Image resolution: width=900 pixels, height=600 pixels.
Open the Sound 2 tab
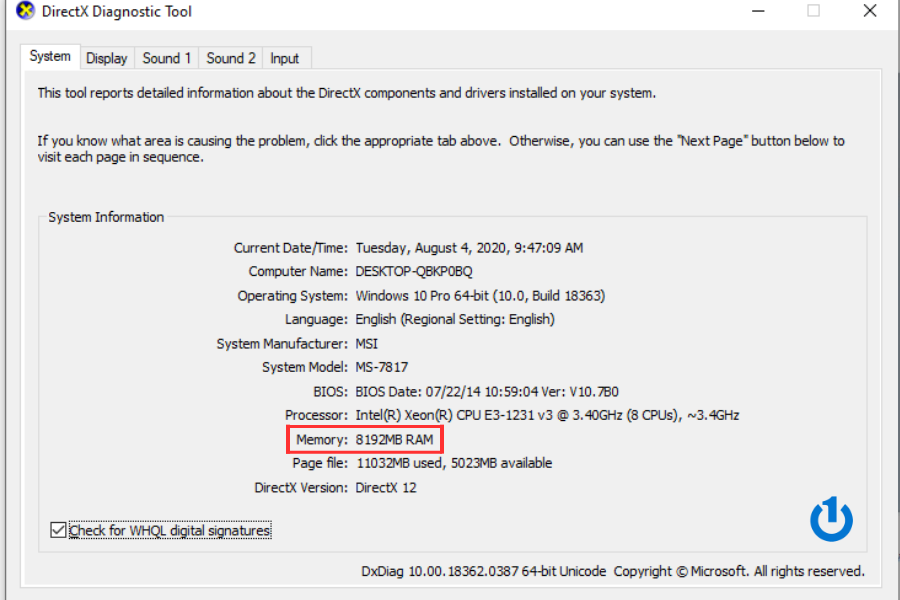[x=230, y=57]
